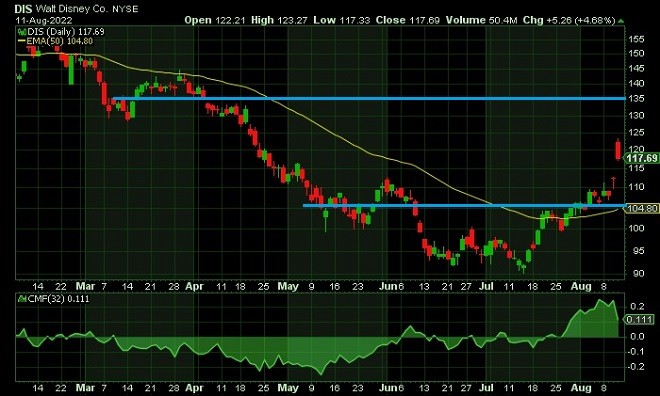Click the 104.80 EMA tag on price axis
Screen dimensions: 660x396
[641, 208]
